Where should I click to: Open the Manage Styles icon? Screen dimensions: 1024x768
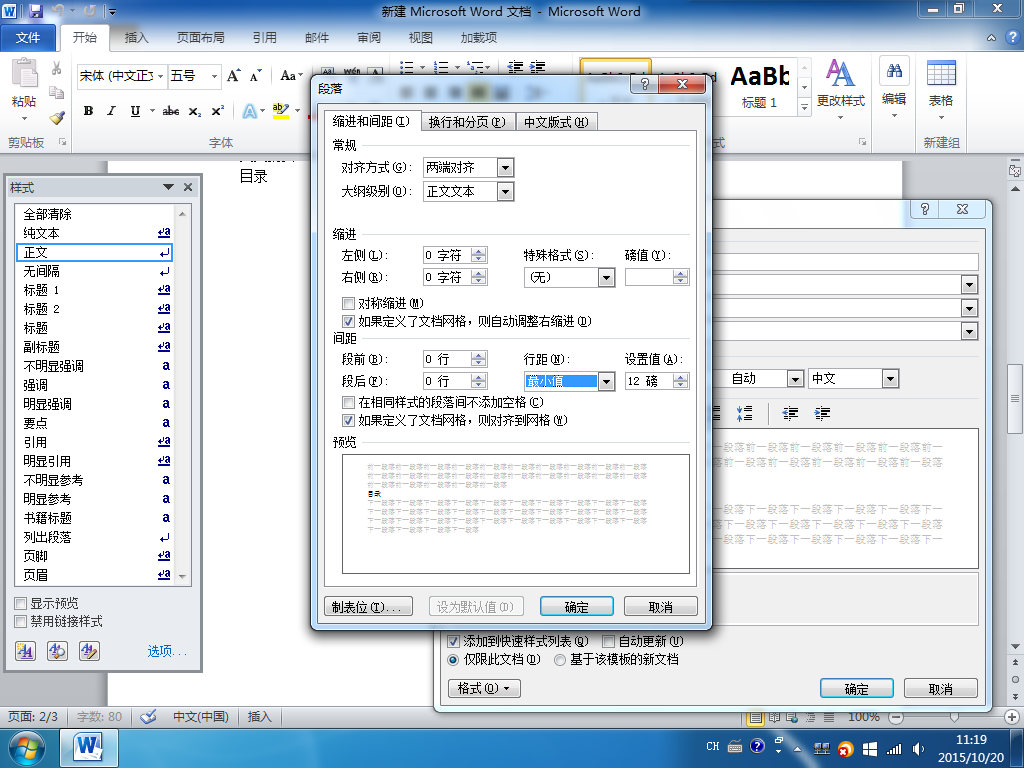point(89,650)
